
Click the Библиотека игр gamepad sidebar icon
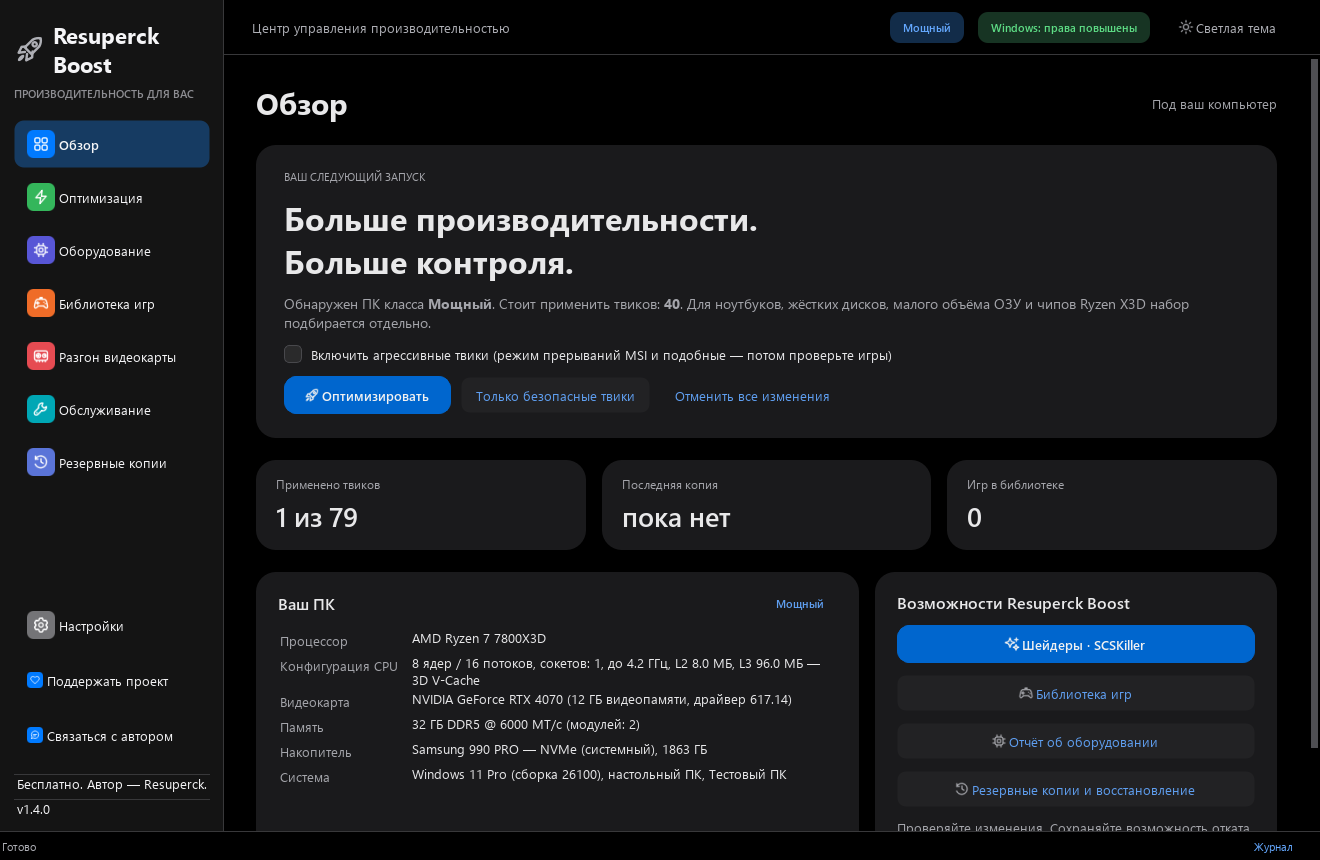pyautogui.click(x=41, y=304)
